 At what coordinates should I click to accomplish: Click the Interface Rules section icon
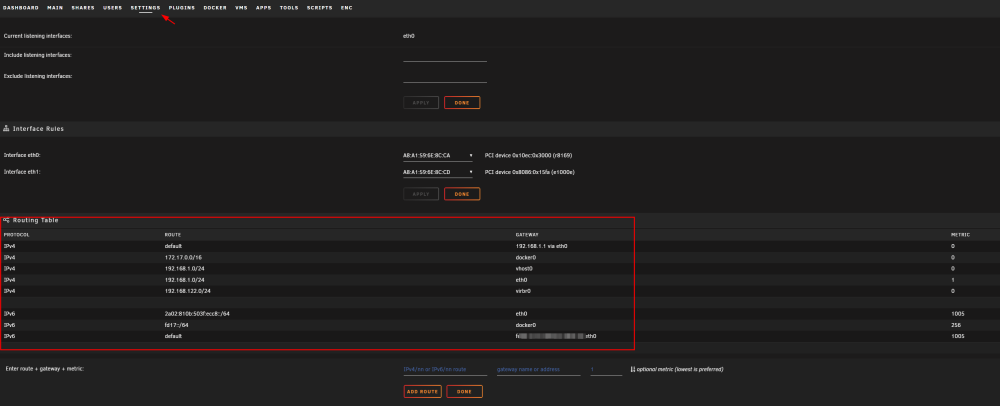(x=6, y=129)
